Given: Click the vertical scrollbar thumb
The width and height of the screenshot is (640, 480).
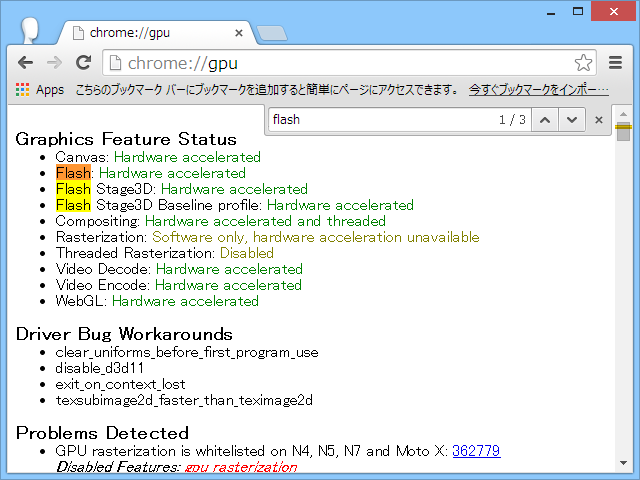Looking at the screenshot, I should [623, 131].
